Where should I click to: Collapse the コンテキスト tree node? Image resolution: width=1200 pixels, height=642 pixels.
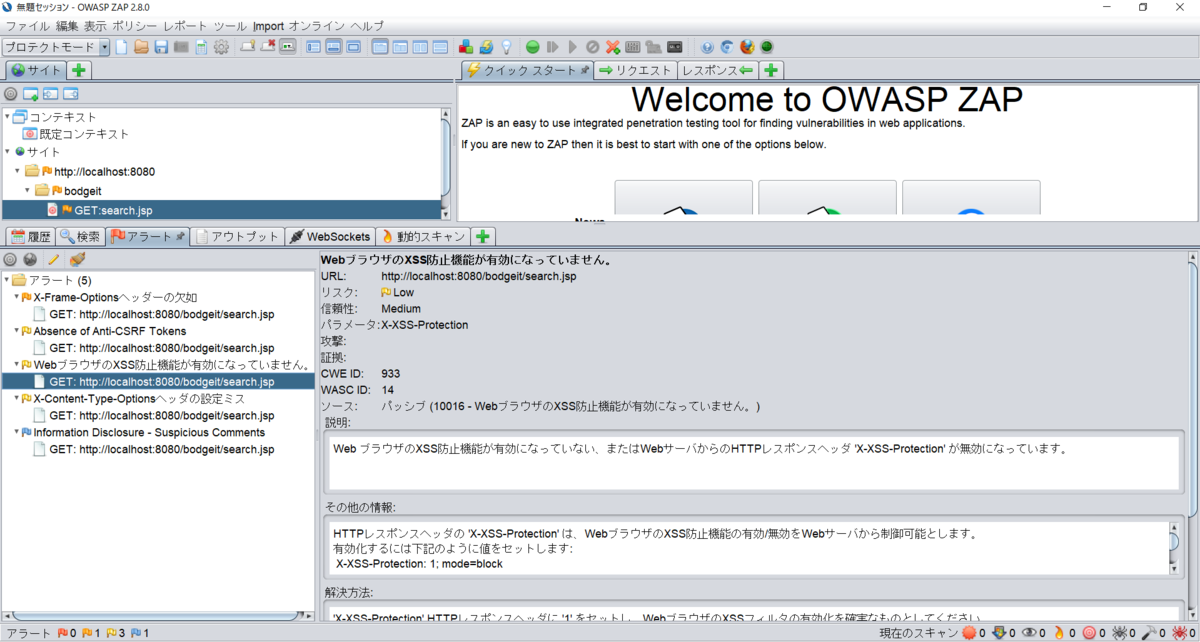click(7, 116)
